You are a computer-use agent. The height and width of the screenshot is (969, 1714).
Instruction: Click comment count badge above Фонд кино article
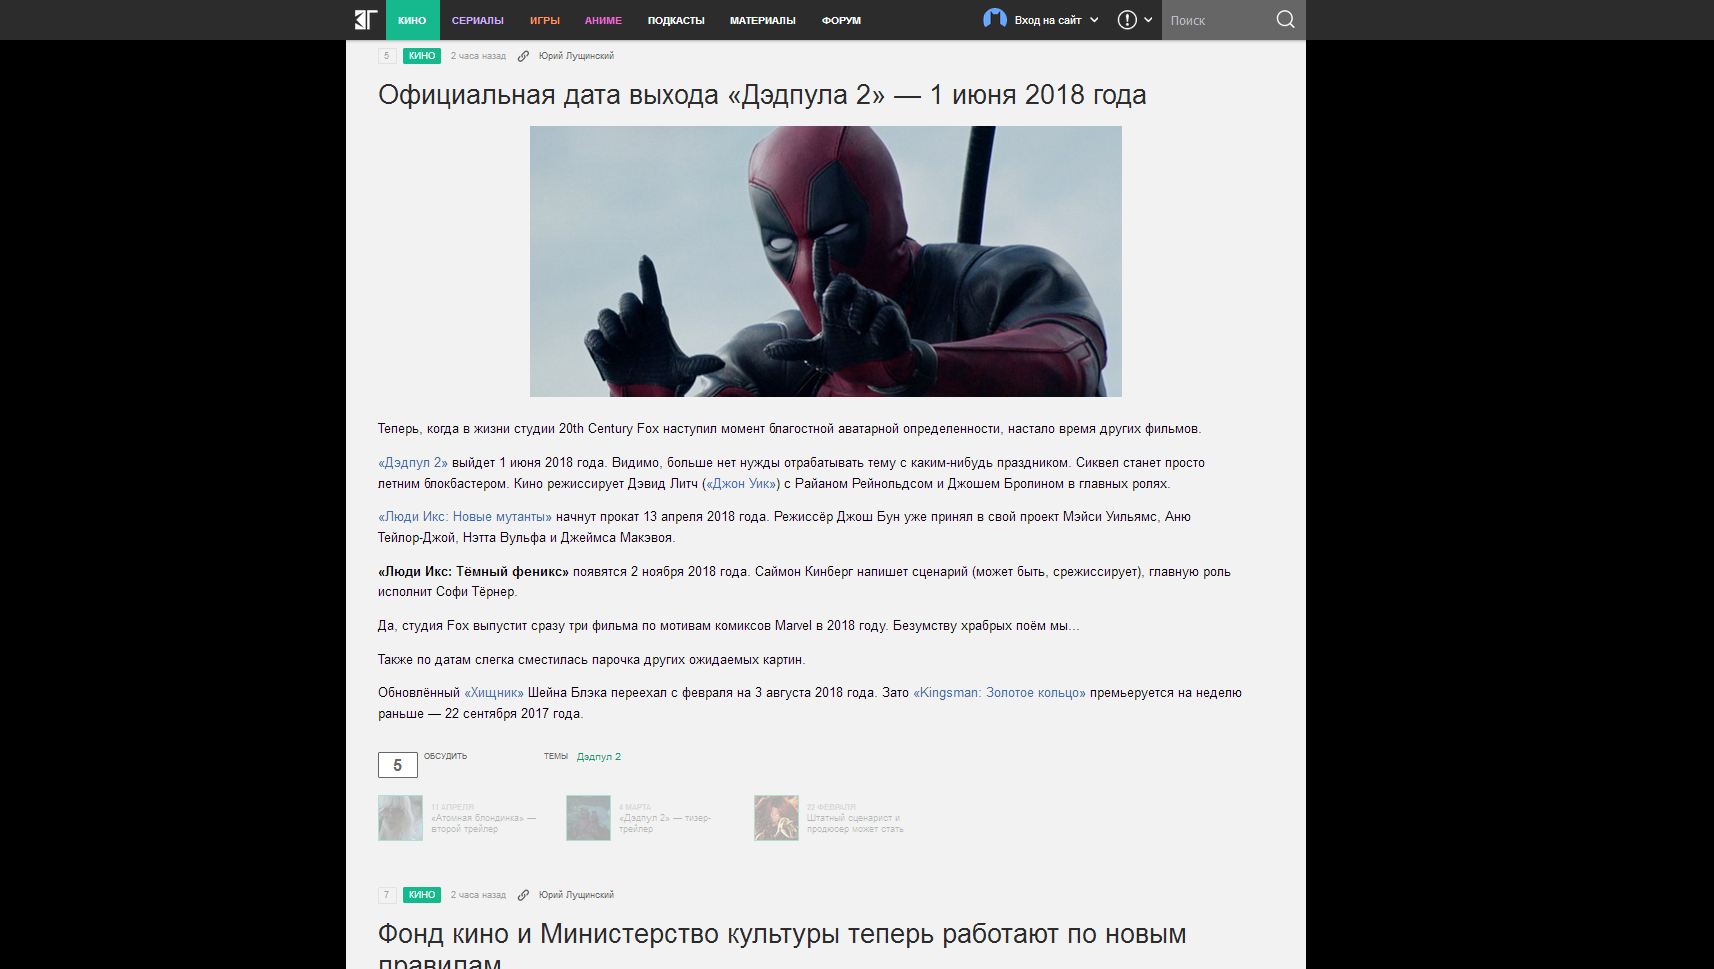(x=387, y=895)
